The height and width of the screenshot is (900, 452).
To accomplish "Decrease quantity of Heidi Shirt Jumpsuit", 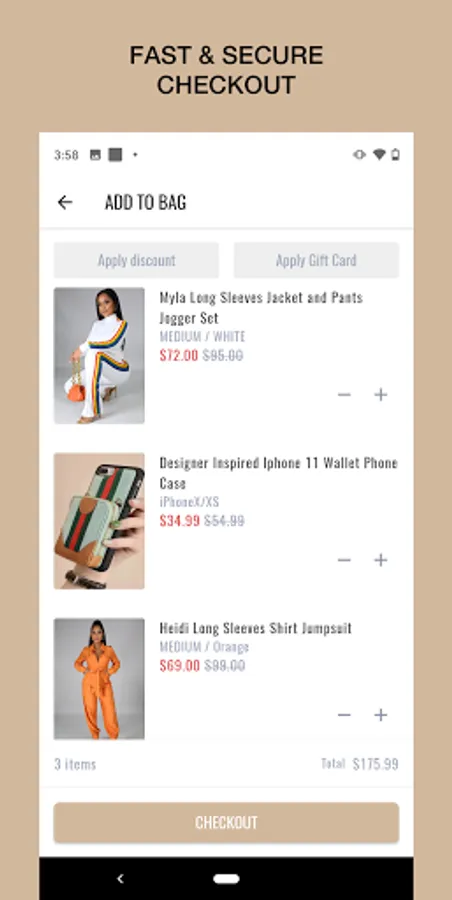I will [x=344, y=715].
